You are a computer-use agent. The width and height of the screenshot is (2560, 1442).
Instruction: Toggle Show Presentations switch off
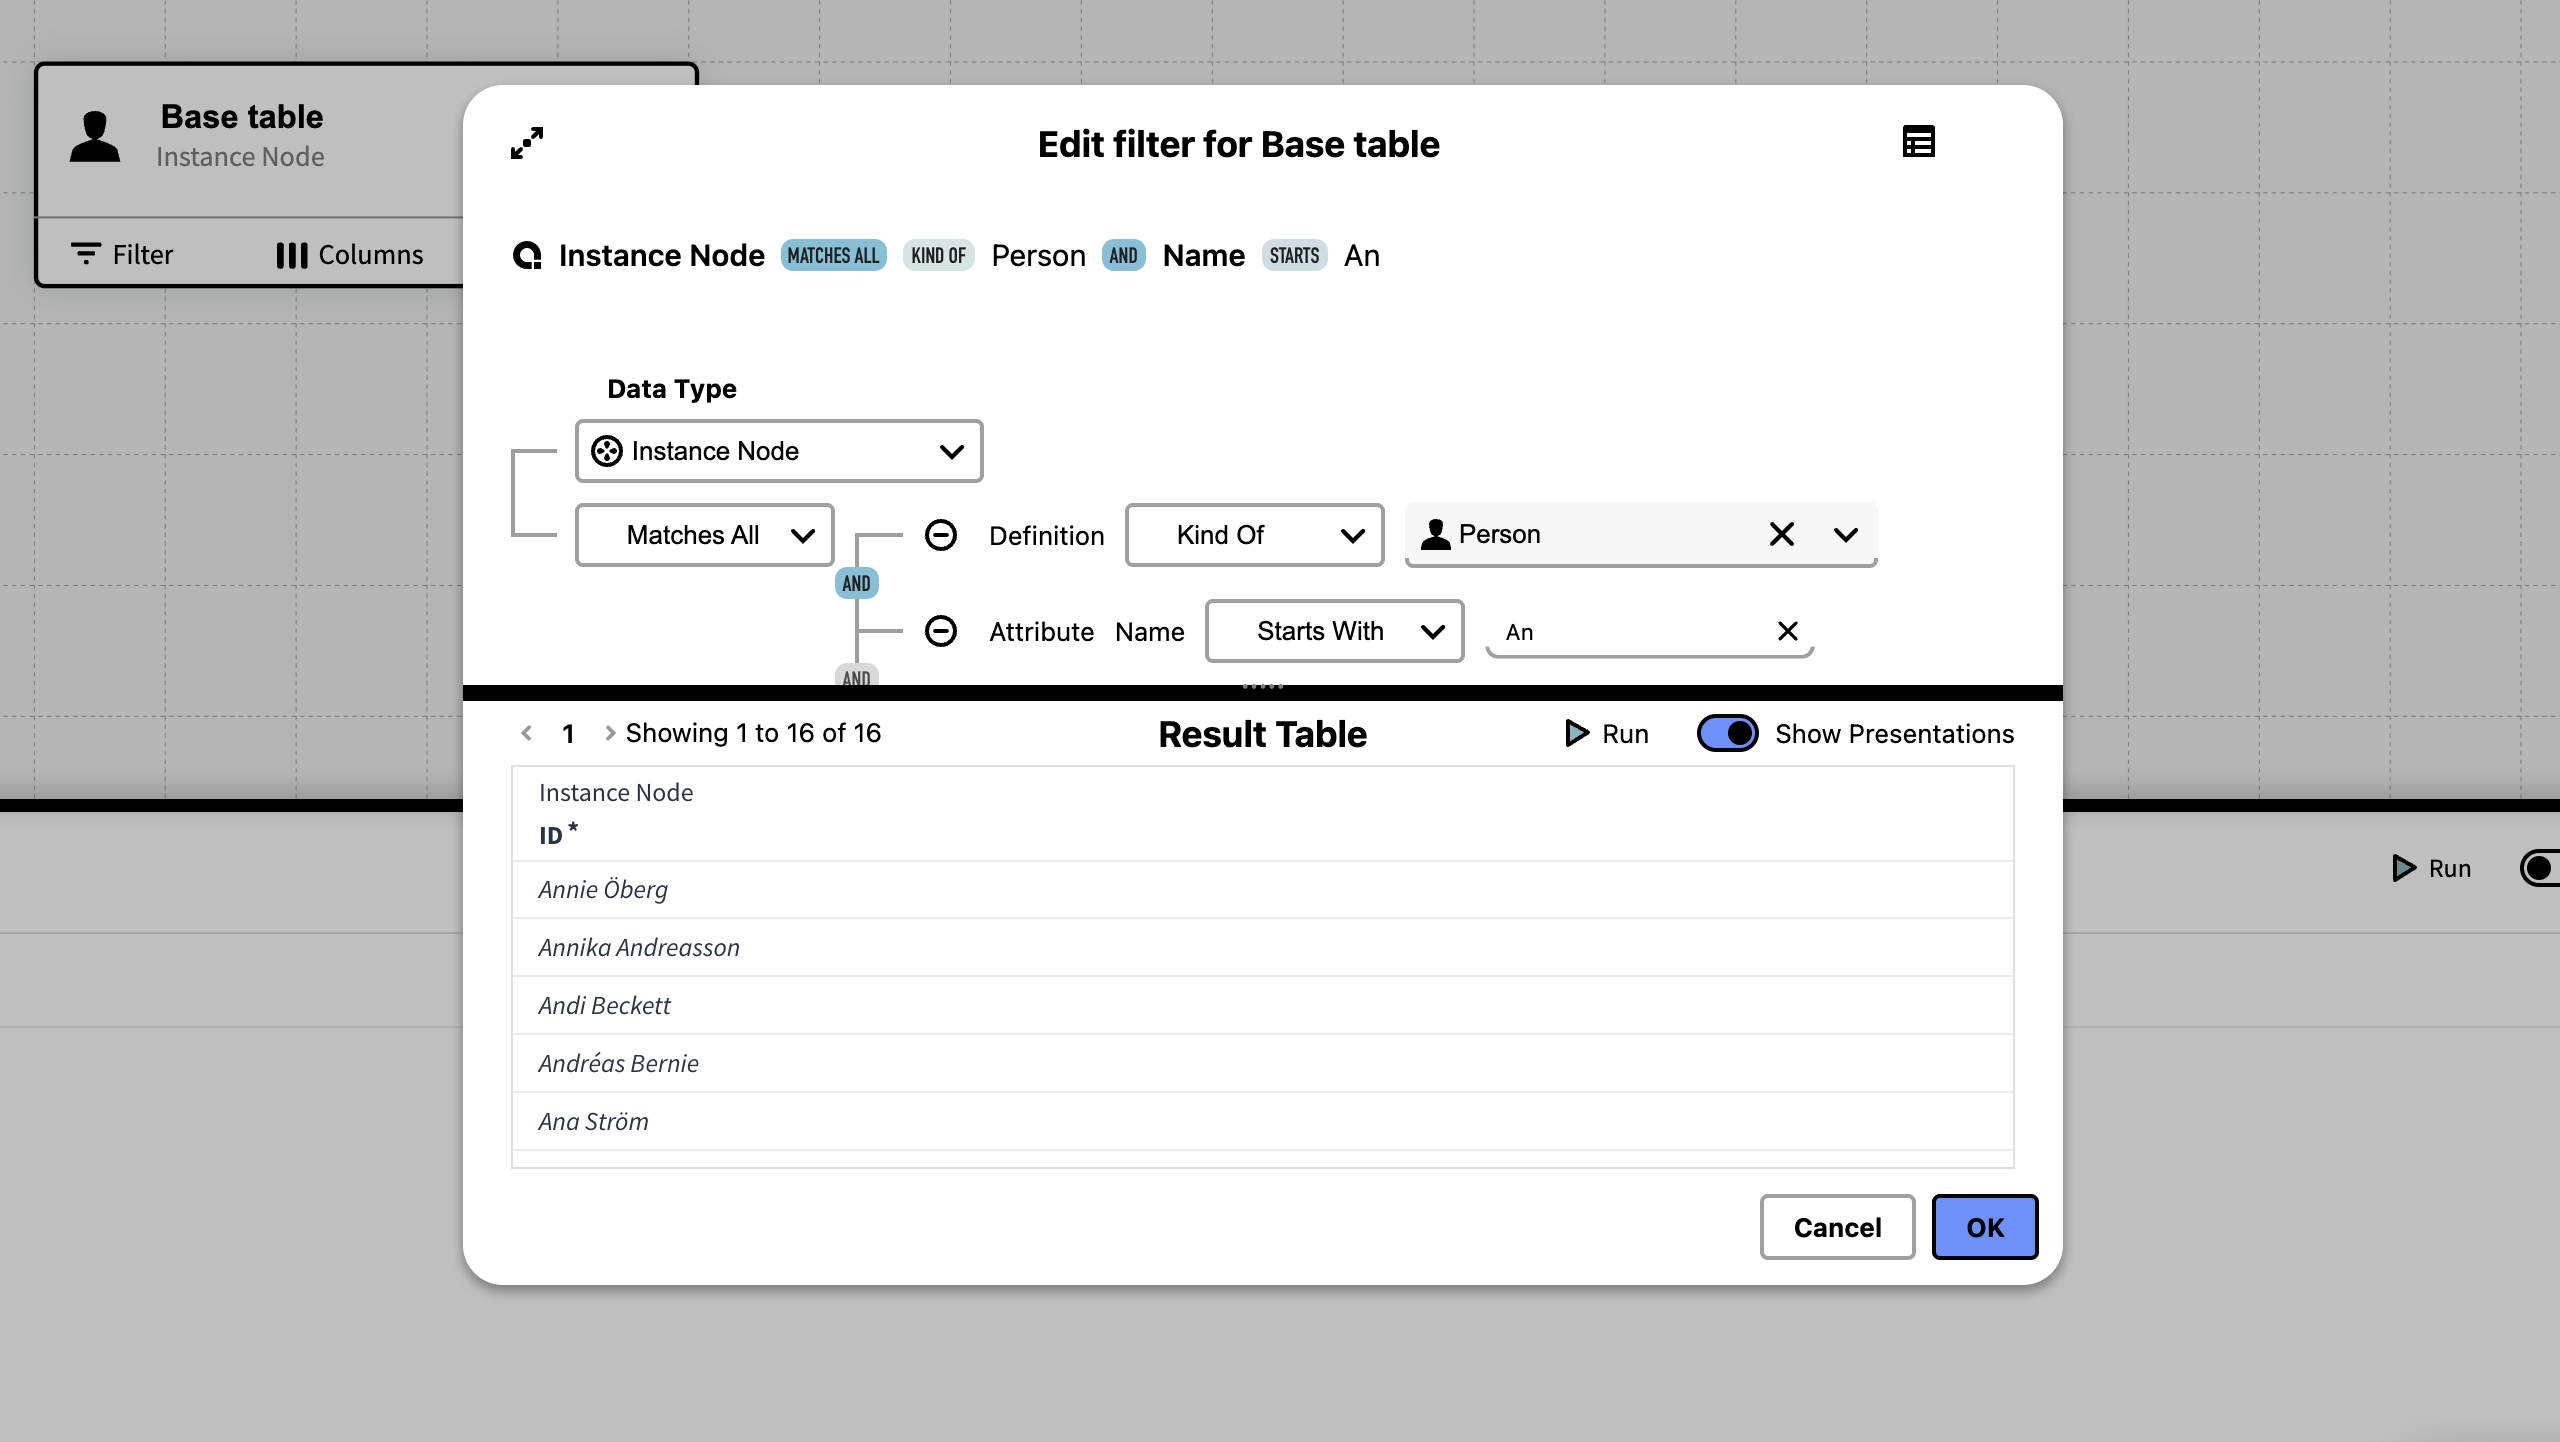tap(1727, 733)
